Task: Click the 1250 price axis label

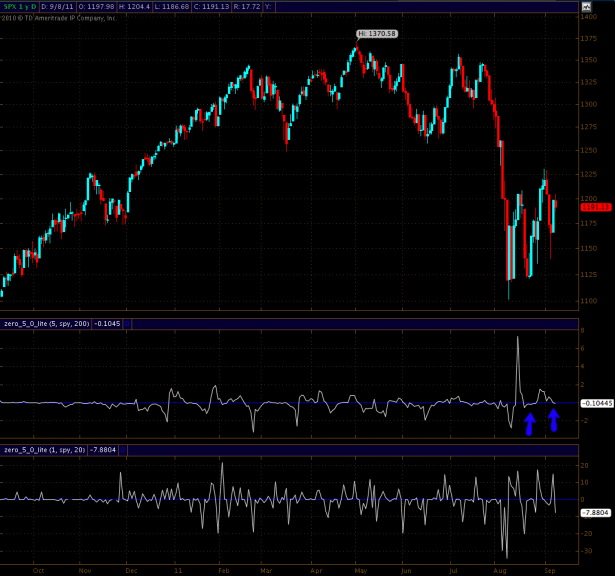Action: point(589,150)
